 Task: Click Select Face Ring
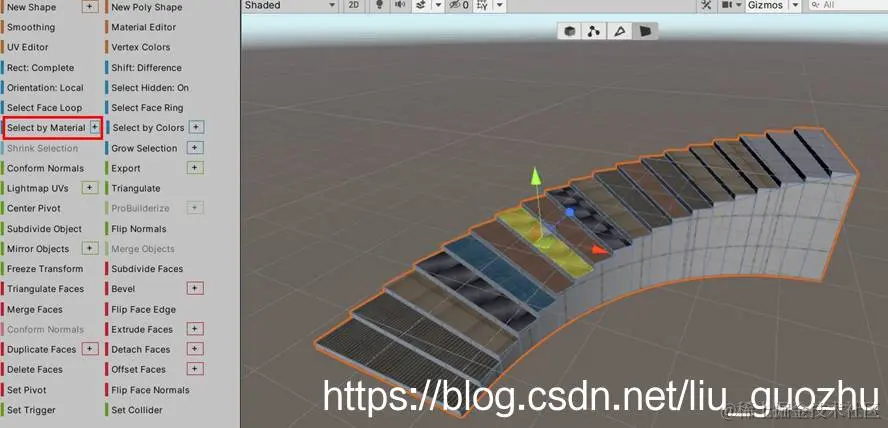(x=147, y=108)
